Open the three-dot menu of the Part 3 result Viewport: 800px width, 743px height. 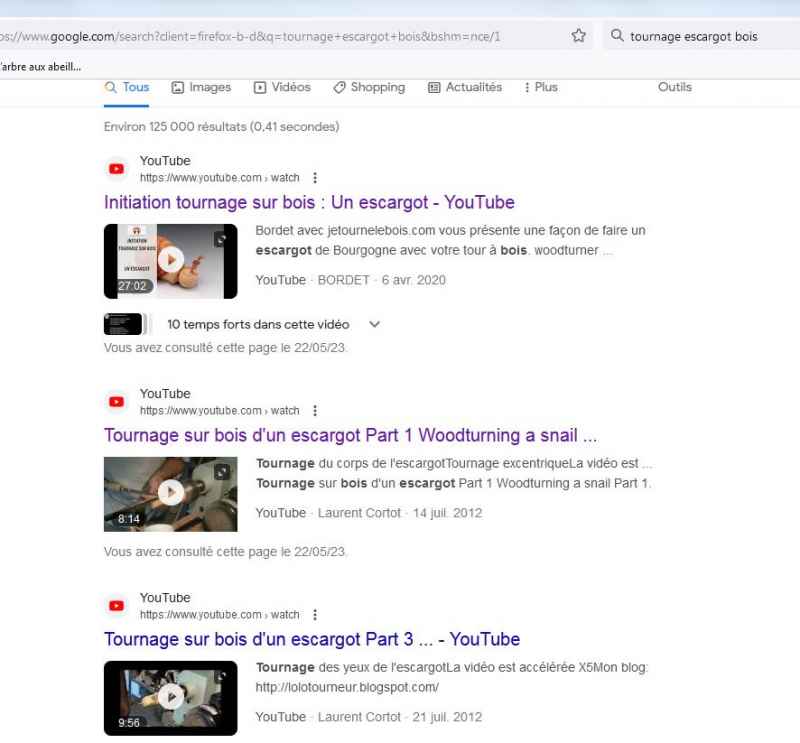[315, 614]
